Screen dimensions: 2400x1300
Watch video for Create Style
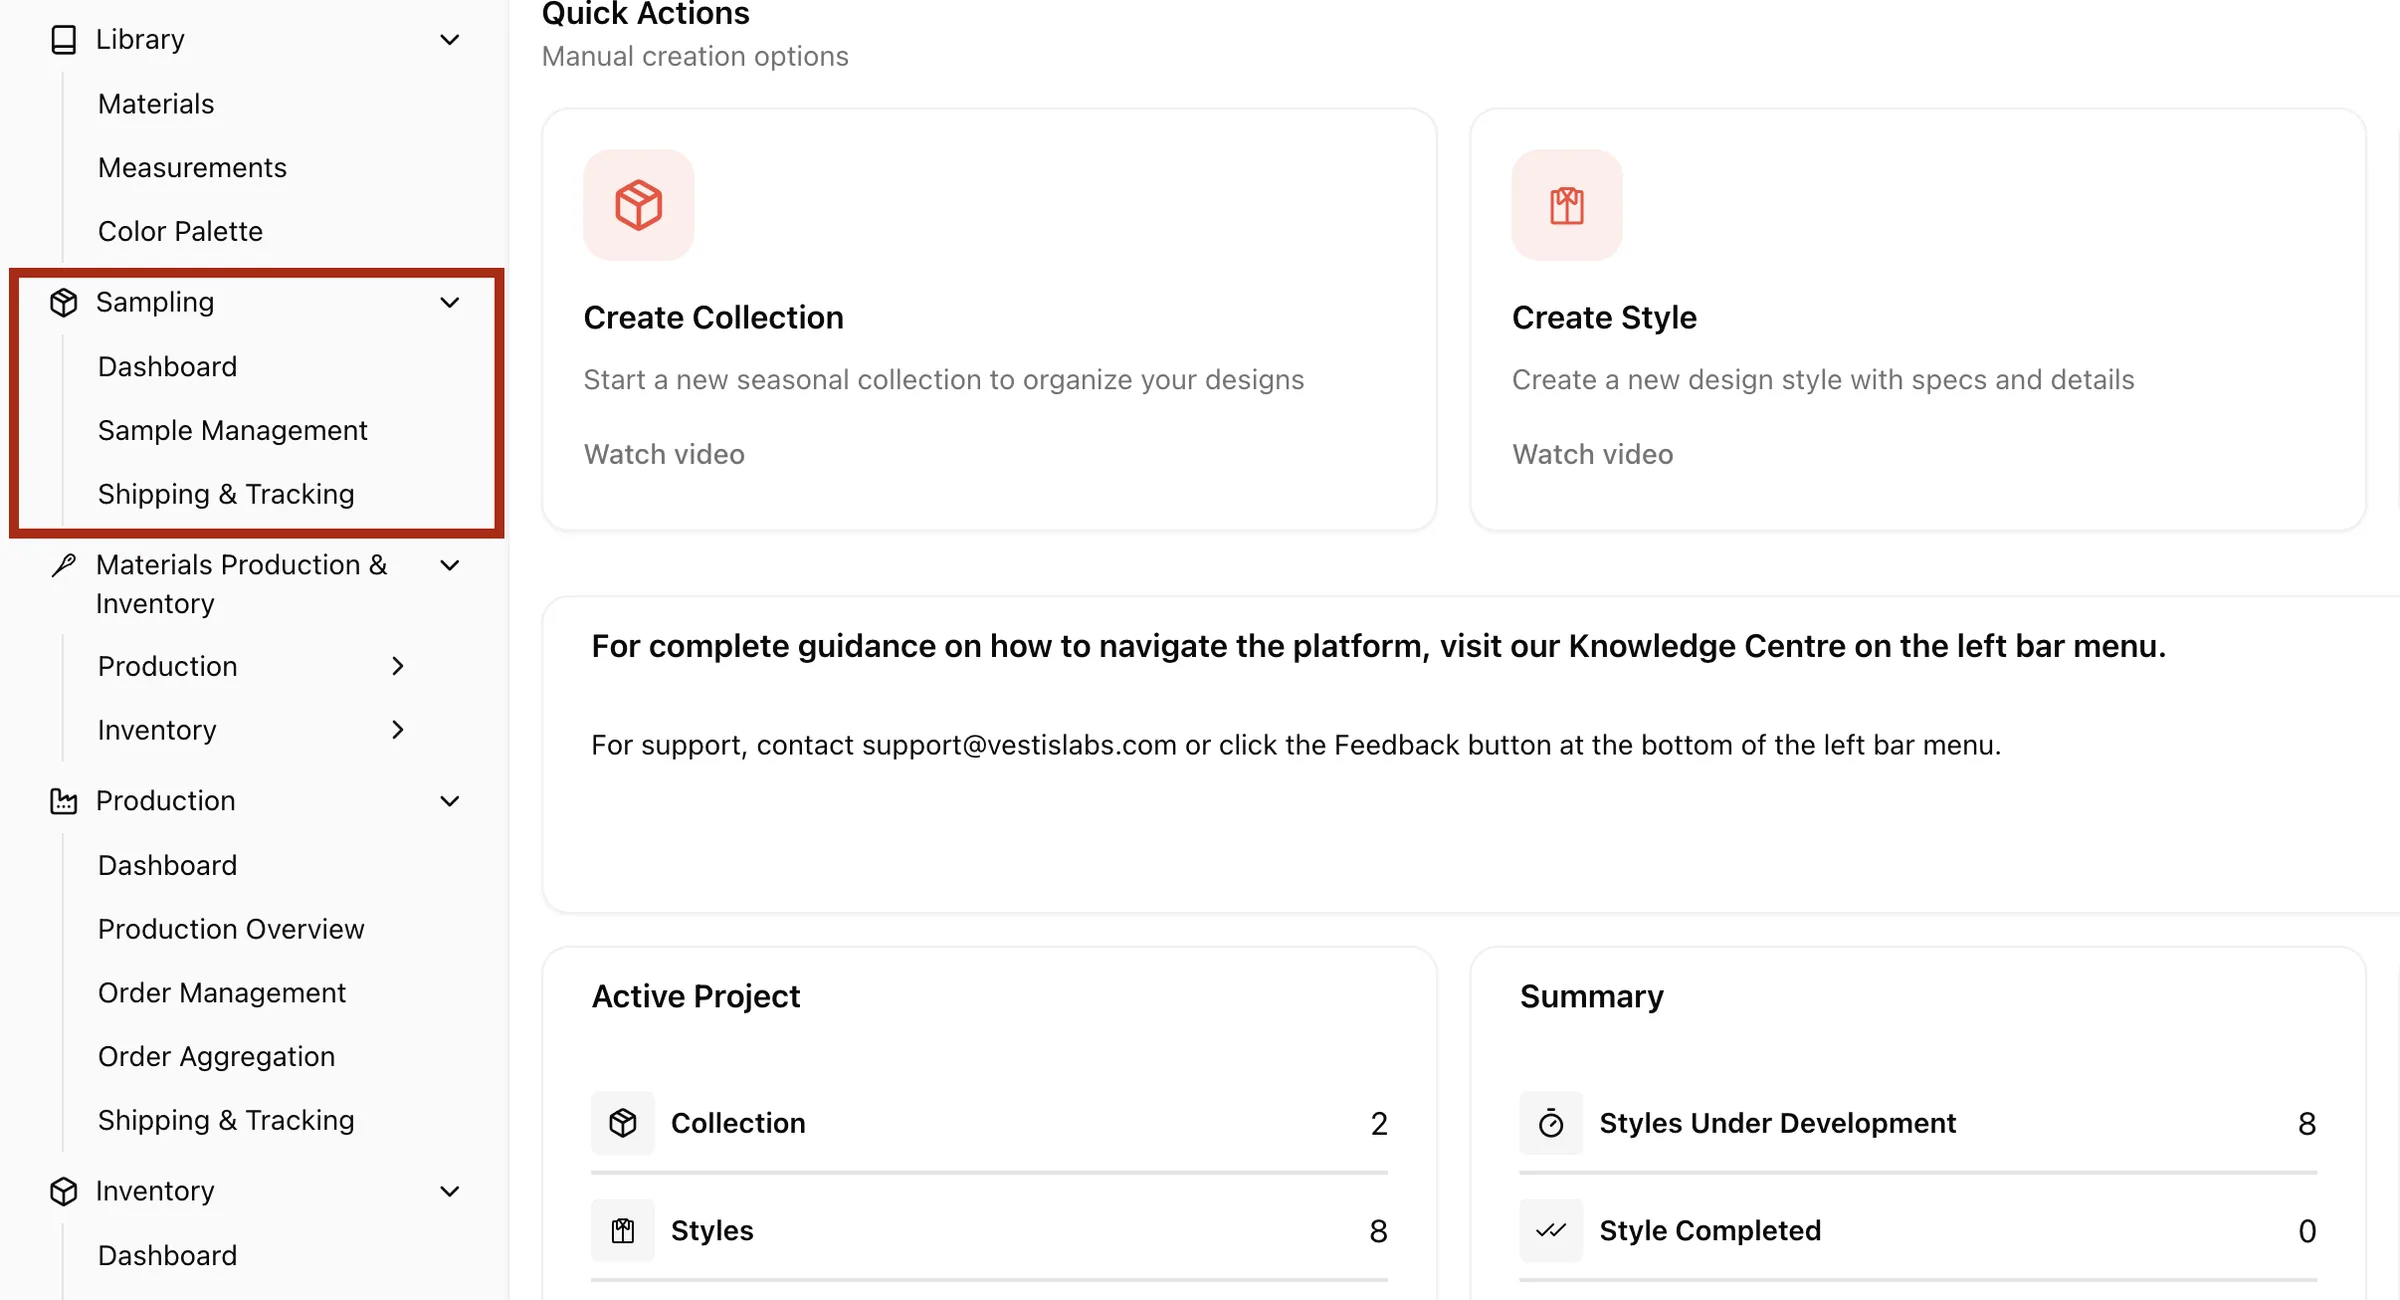[1592, 454]
